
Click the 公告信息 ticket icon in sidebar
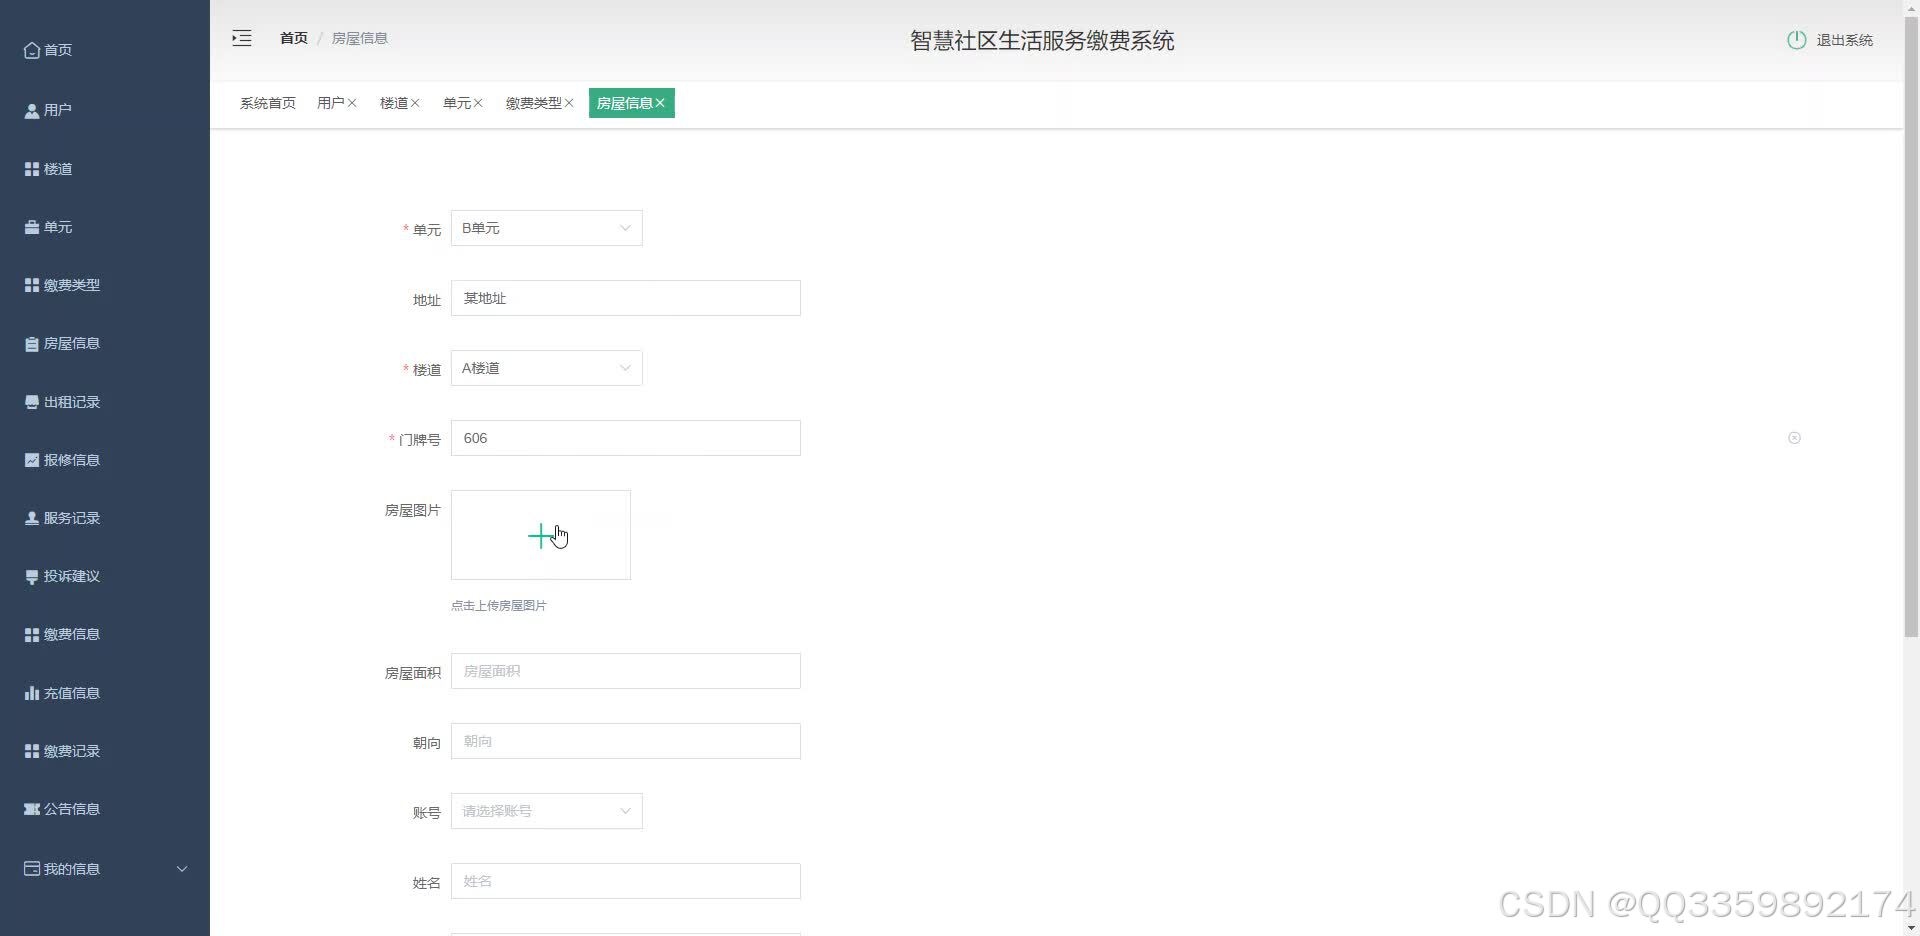(x=32, y=809)
